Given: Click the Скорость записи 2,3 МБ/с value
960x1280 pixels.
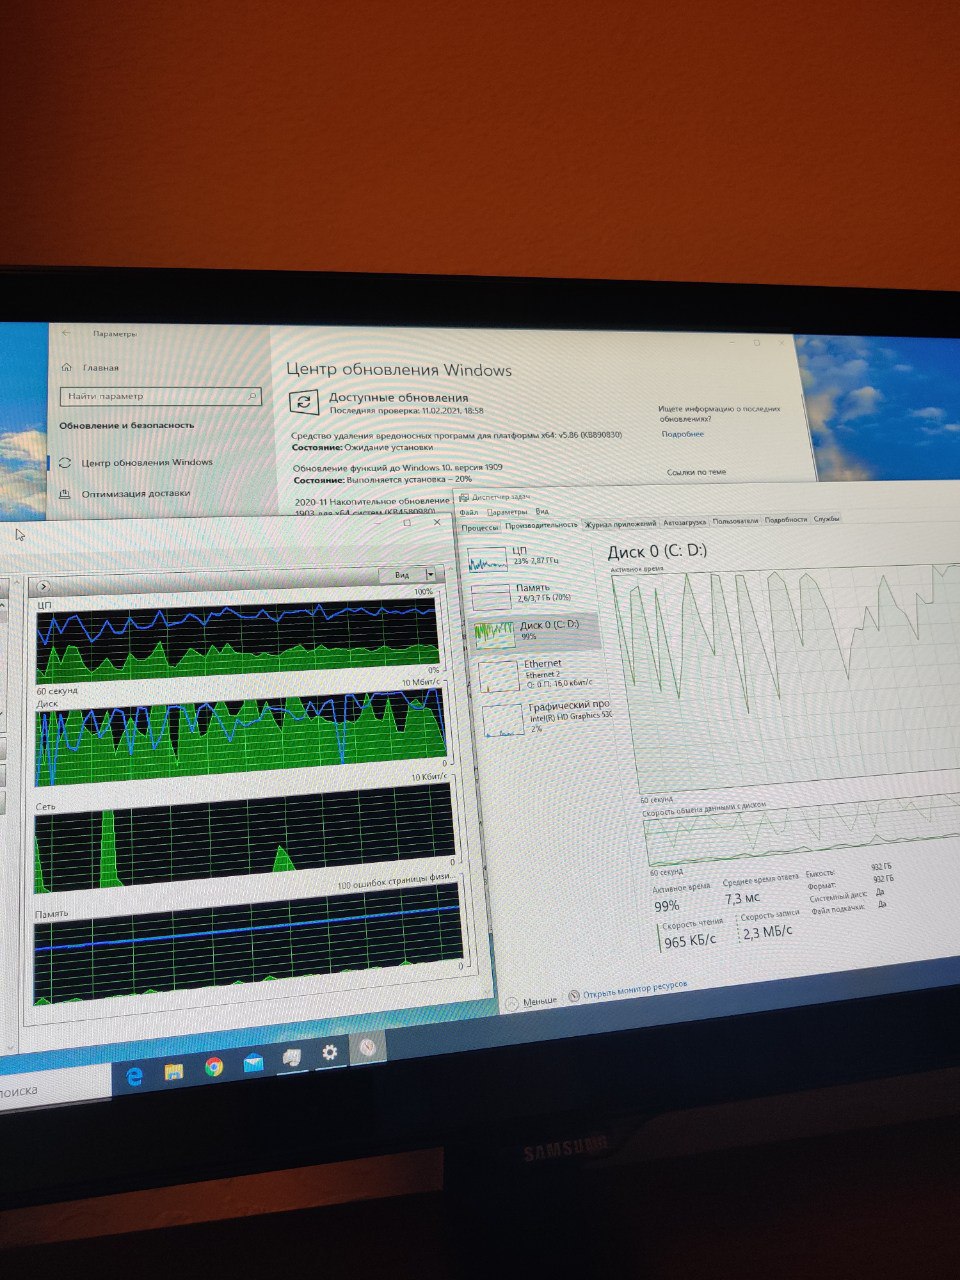Looking at the screenshot, I should pos(768,932).
